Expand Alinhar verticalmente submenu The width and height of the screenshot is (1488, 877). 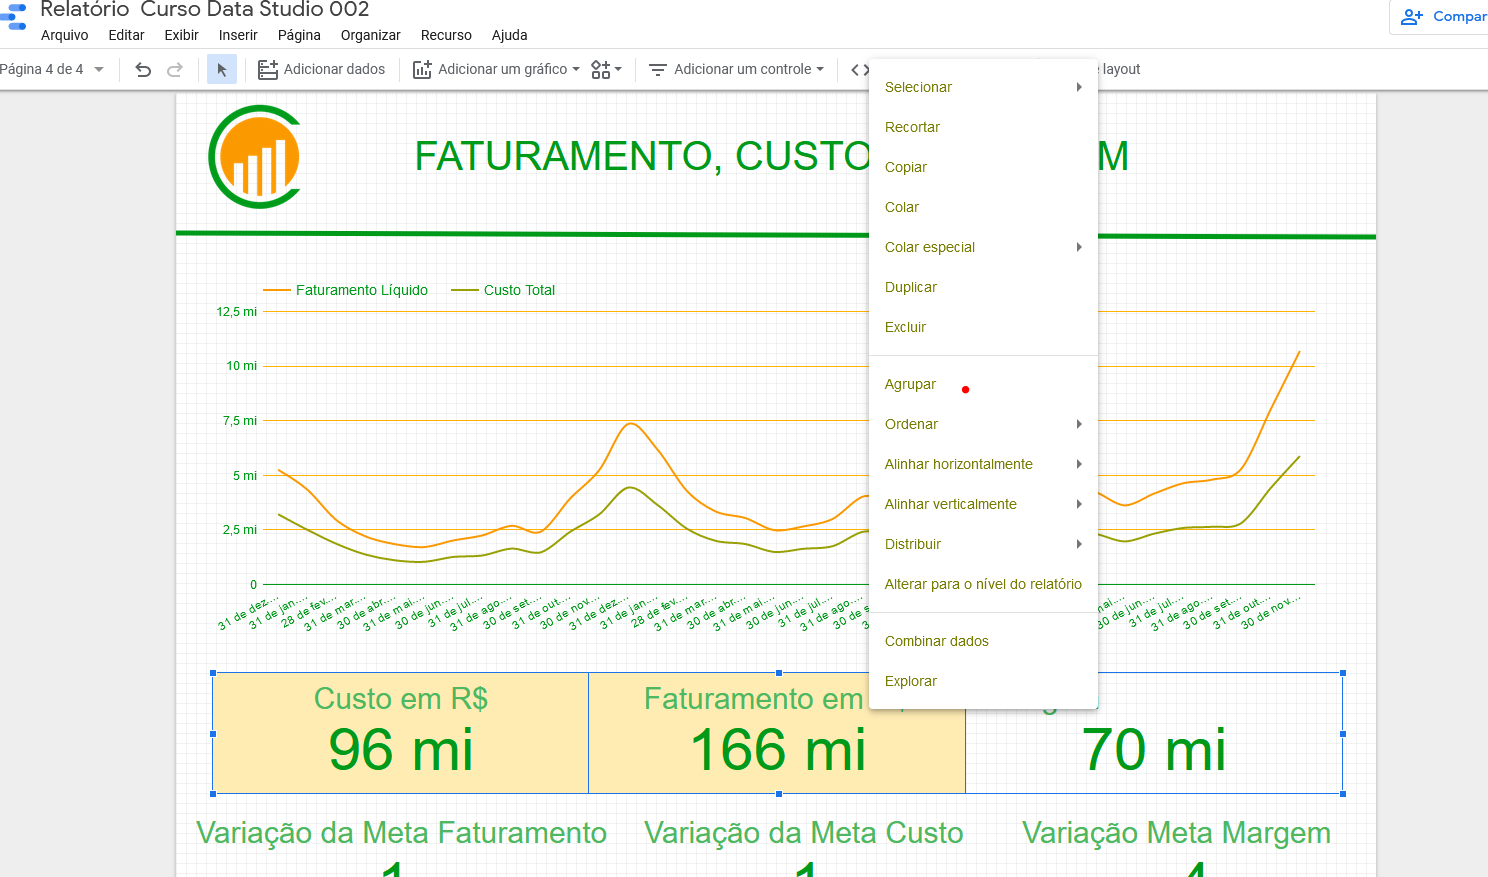click(x=983, y=504)
